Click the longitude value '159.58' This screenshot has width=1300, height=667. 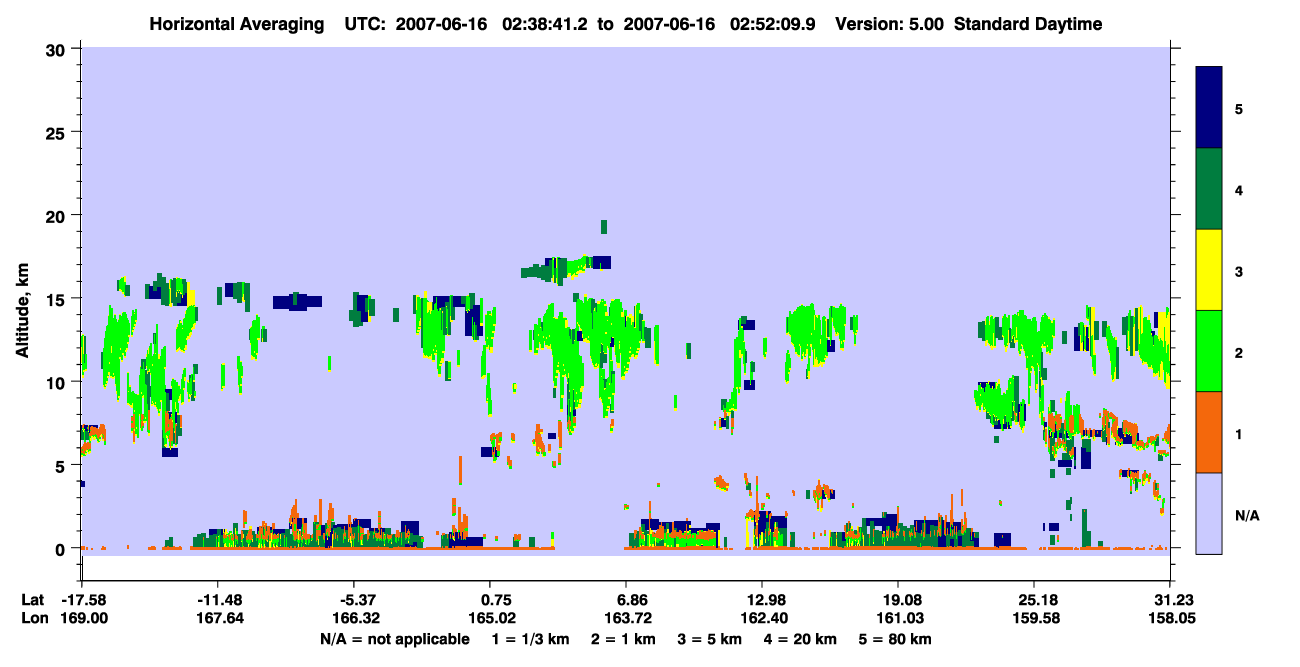(1034, 619)
